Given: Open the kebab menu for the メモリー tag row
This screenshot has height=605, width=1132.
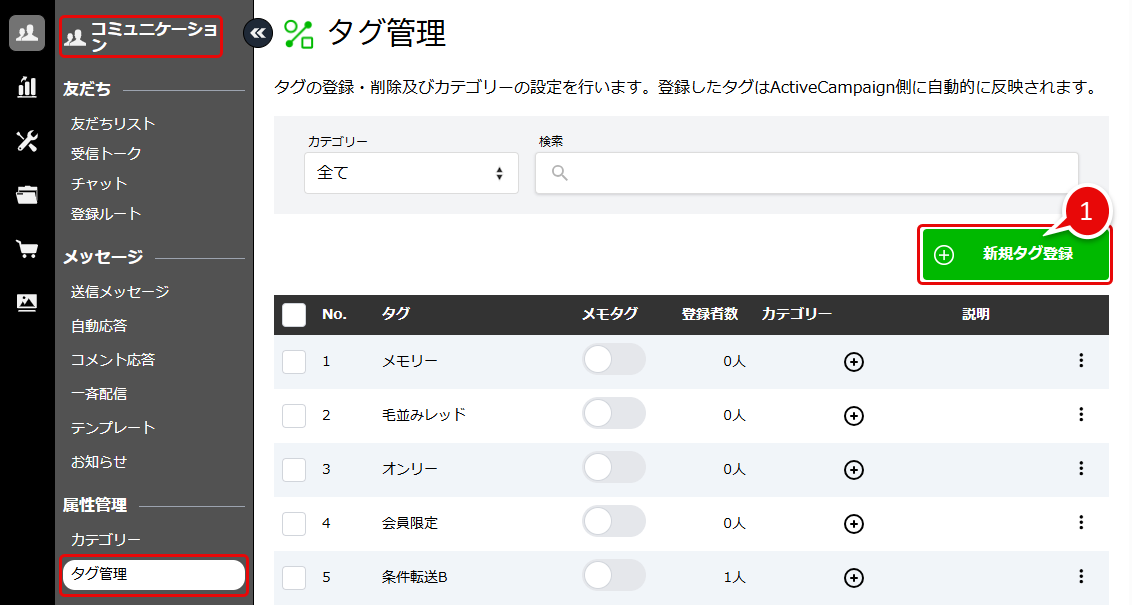Looking at the screenshot, I should click(1081, 361).
